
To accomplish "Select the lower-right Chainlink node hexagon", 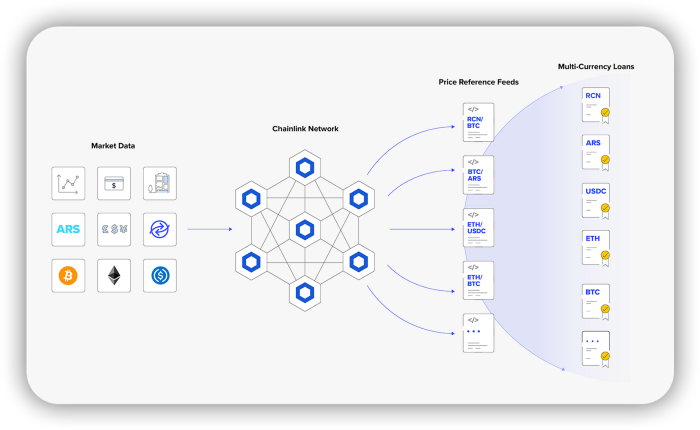I will [359, 262].
